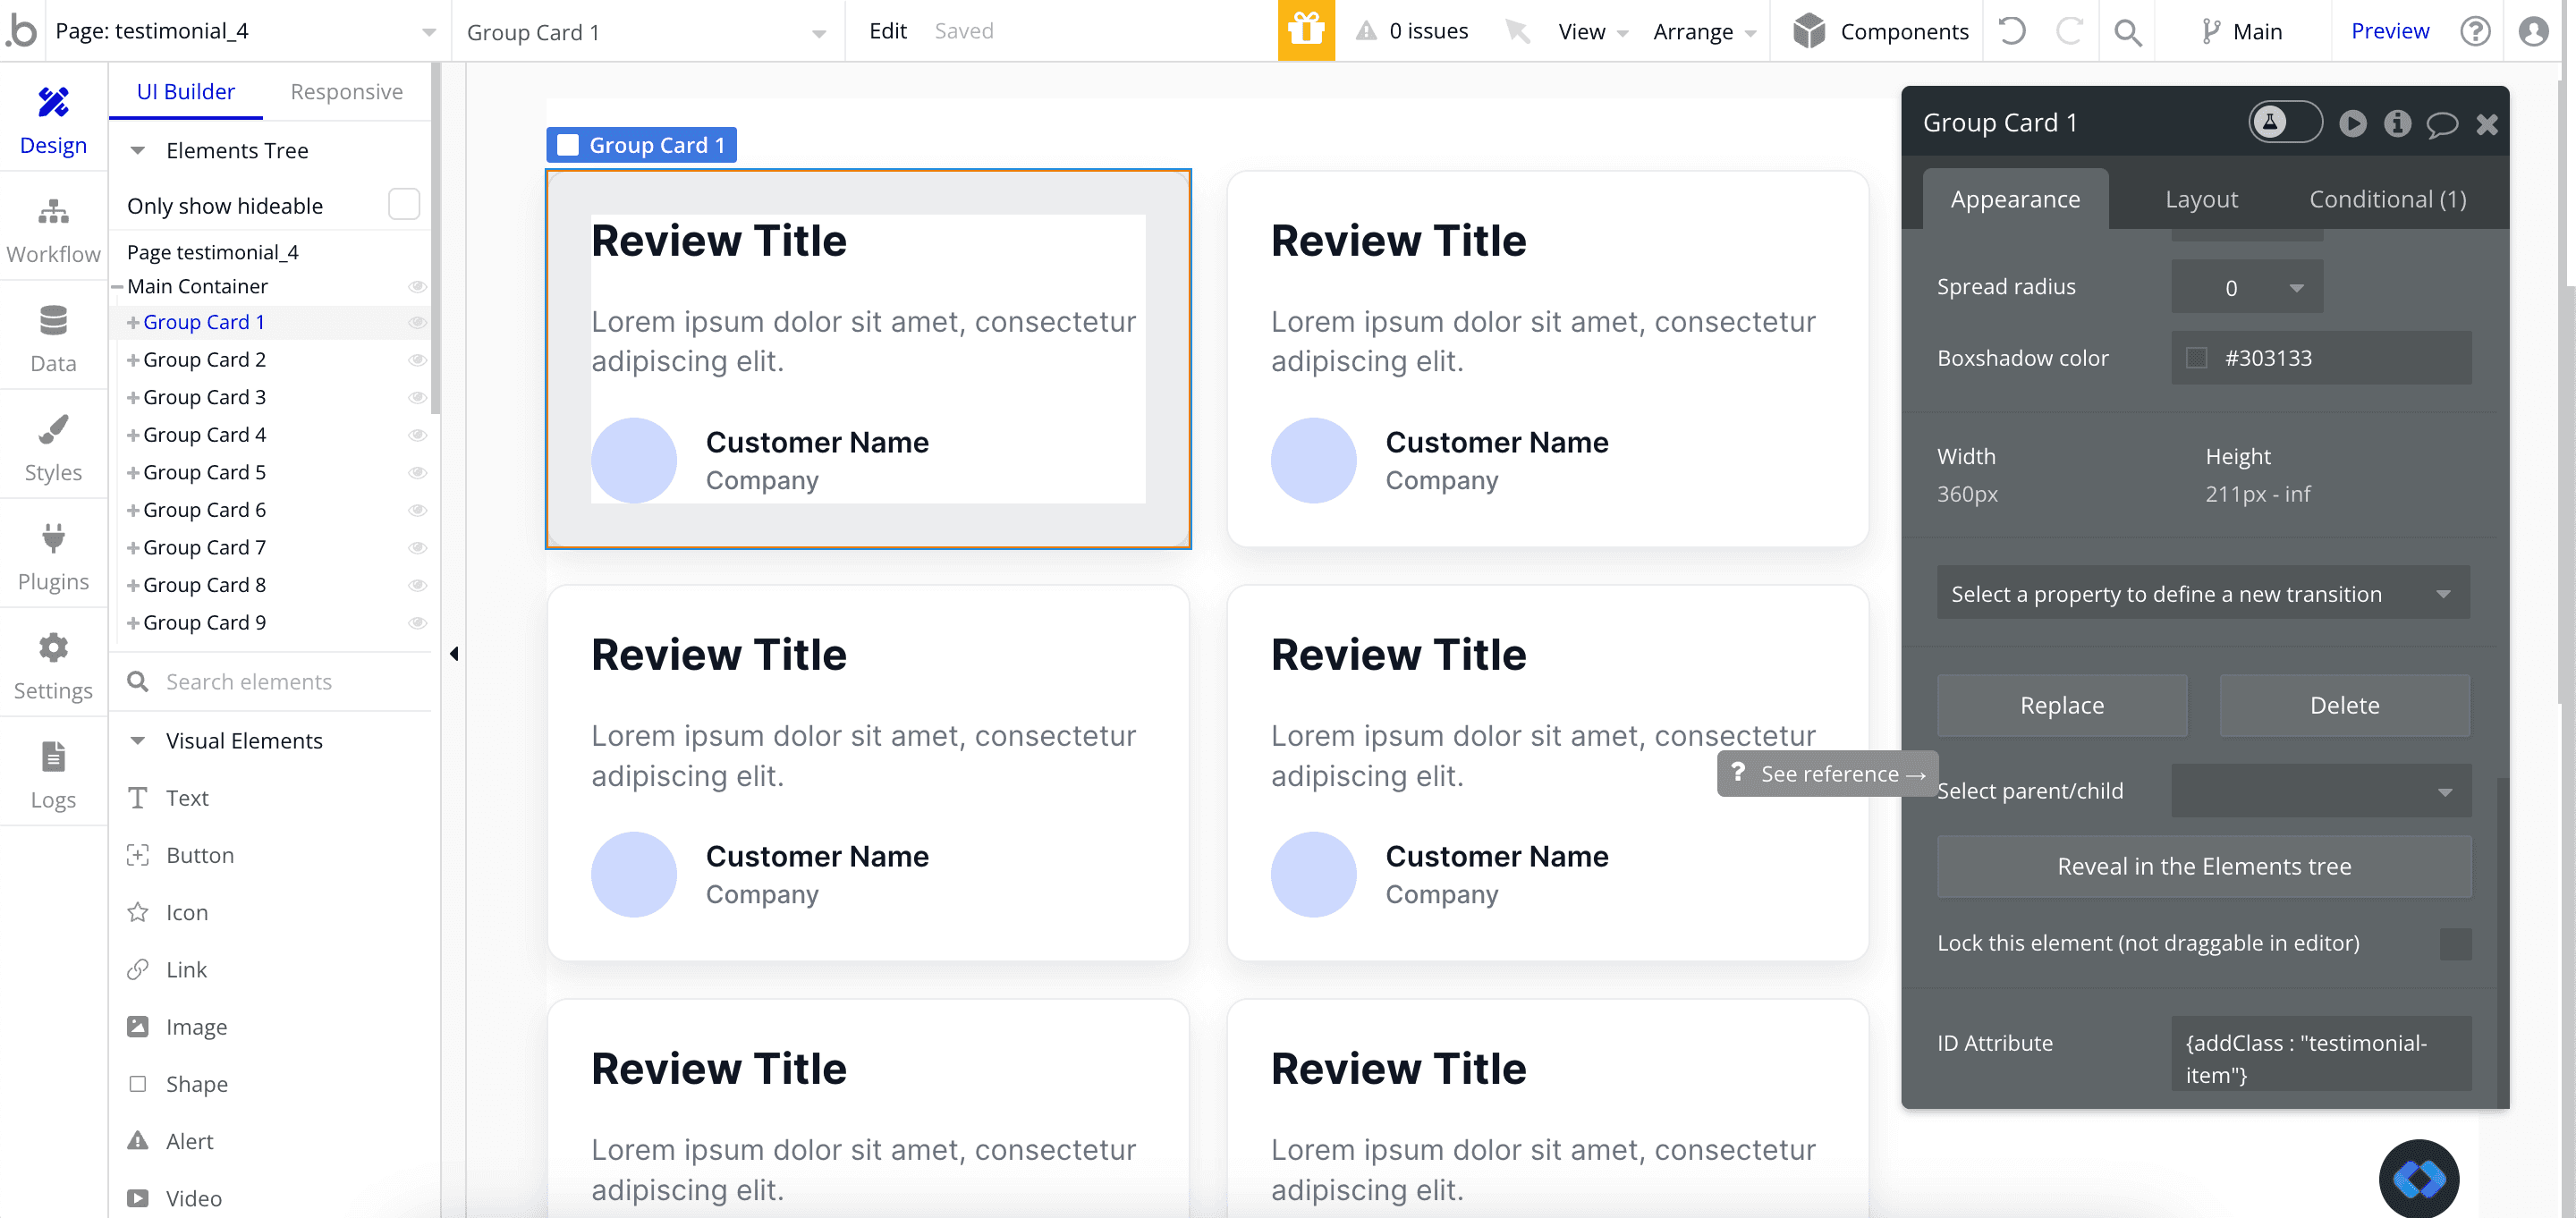Click the comment bubble icon in panel
The height and width of the screenshot is (1218, 2576).
(x=2441, y=123)
